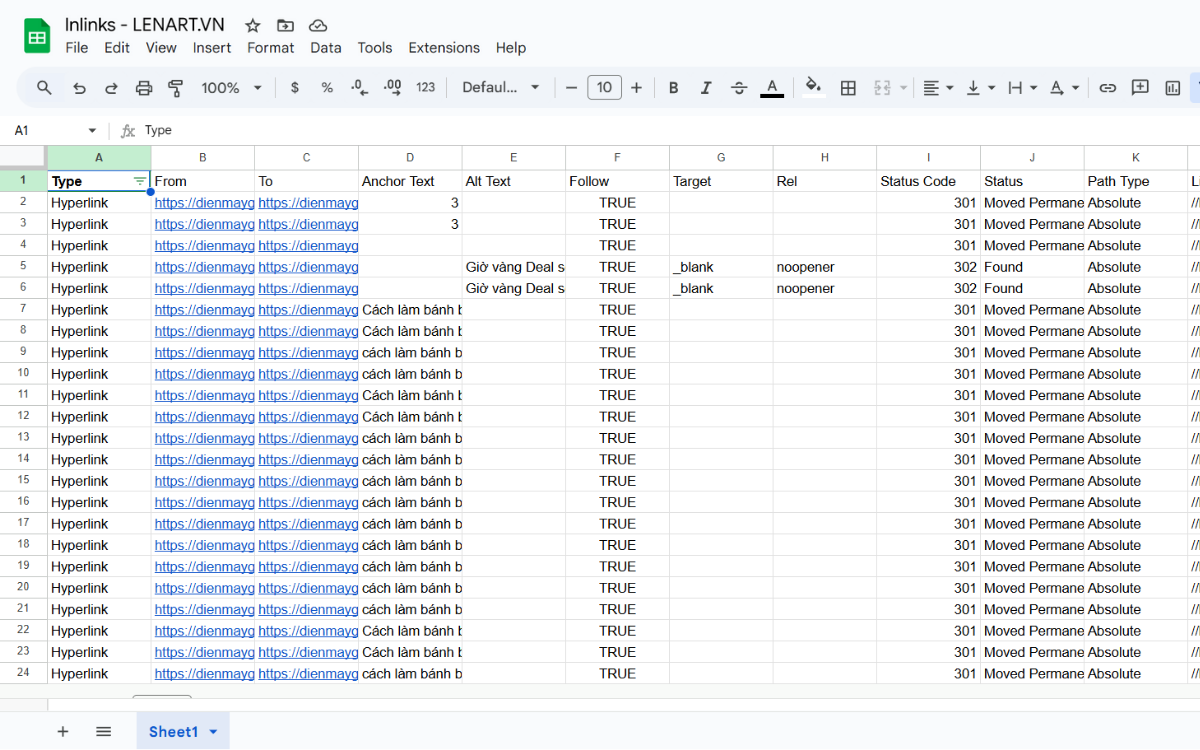Screen dimensions: 1200x750
Task: Insert a chart using the chart icon
Action: pos(1172,88)
